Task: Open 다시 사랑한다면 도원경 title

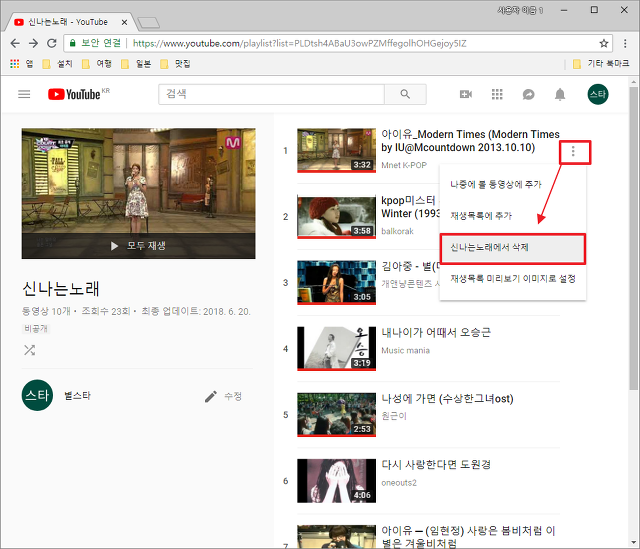Action: point(436,465)
